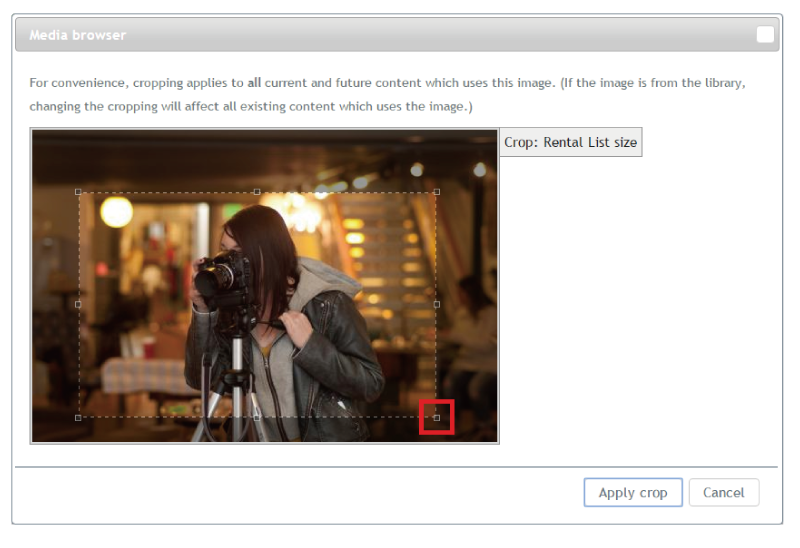The height and width of the screenshot is (548, 800).
Task: Grab the right-middle crop handle
Action: pos(437,304)
